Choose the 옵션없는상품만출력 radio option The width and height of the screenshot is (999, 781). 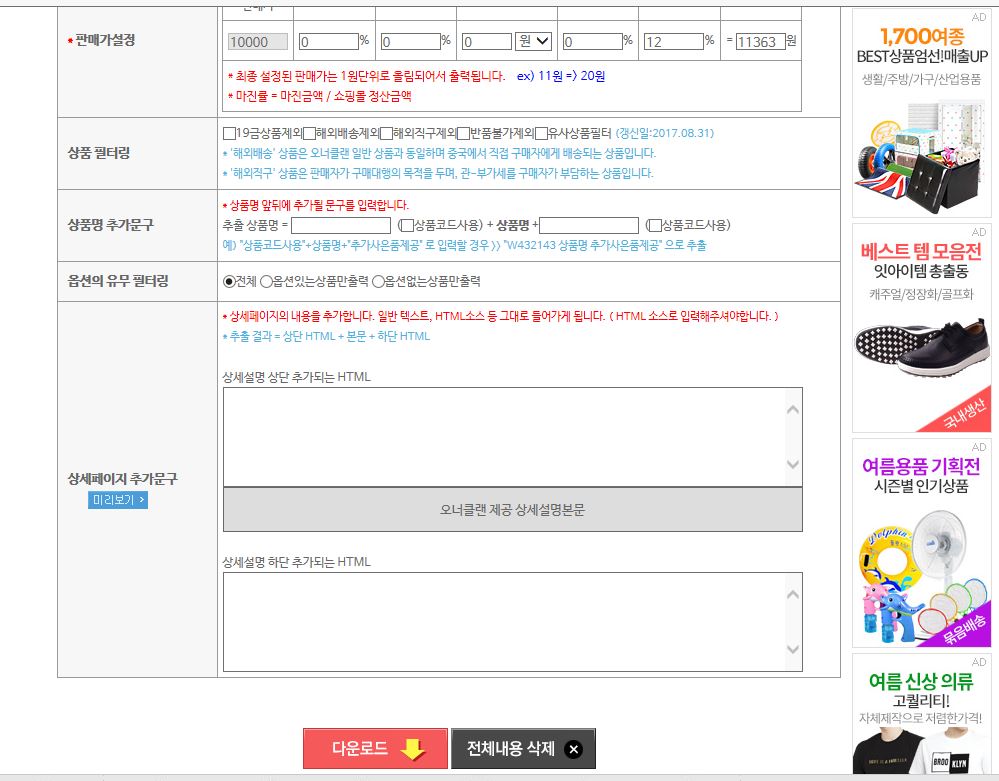[x=378, y=282]
